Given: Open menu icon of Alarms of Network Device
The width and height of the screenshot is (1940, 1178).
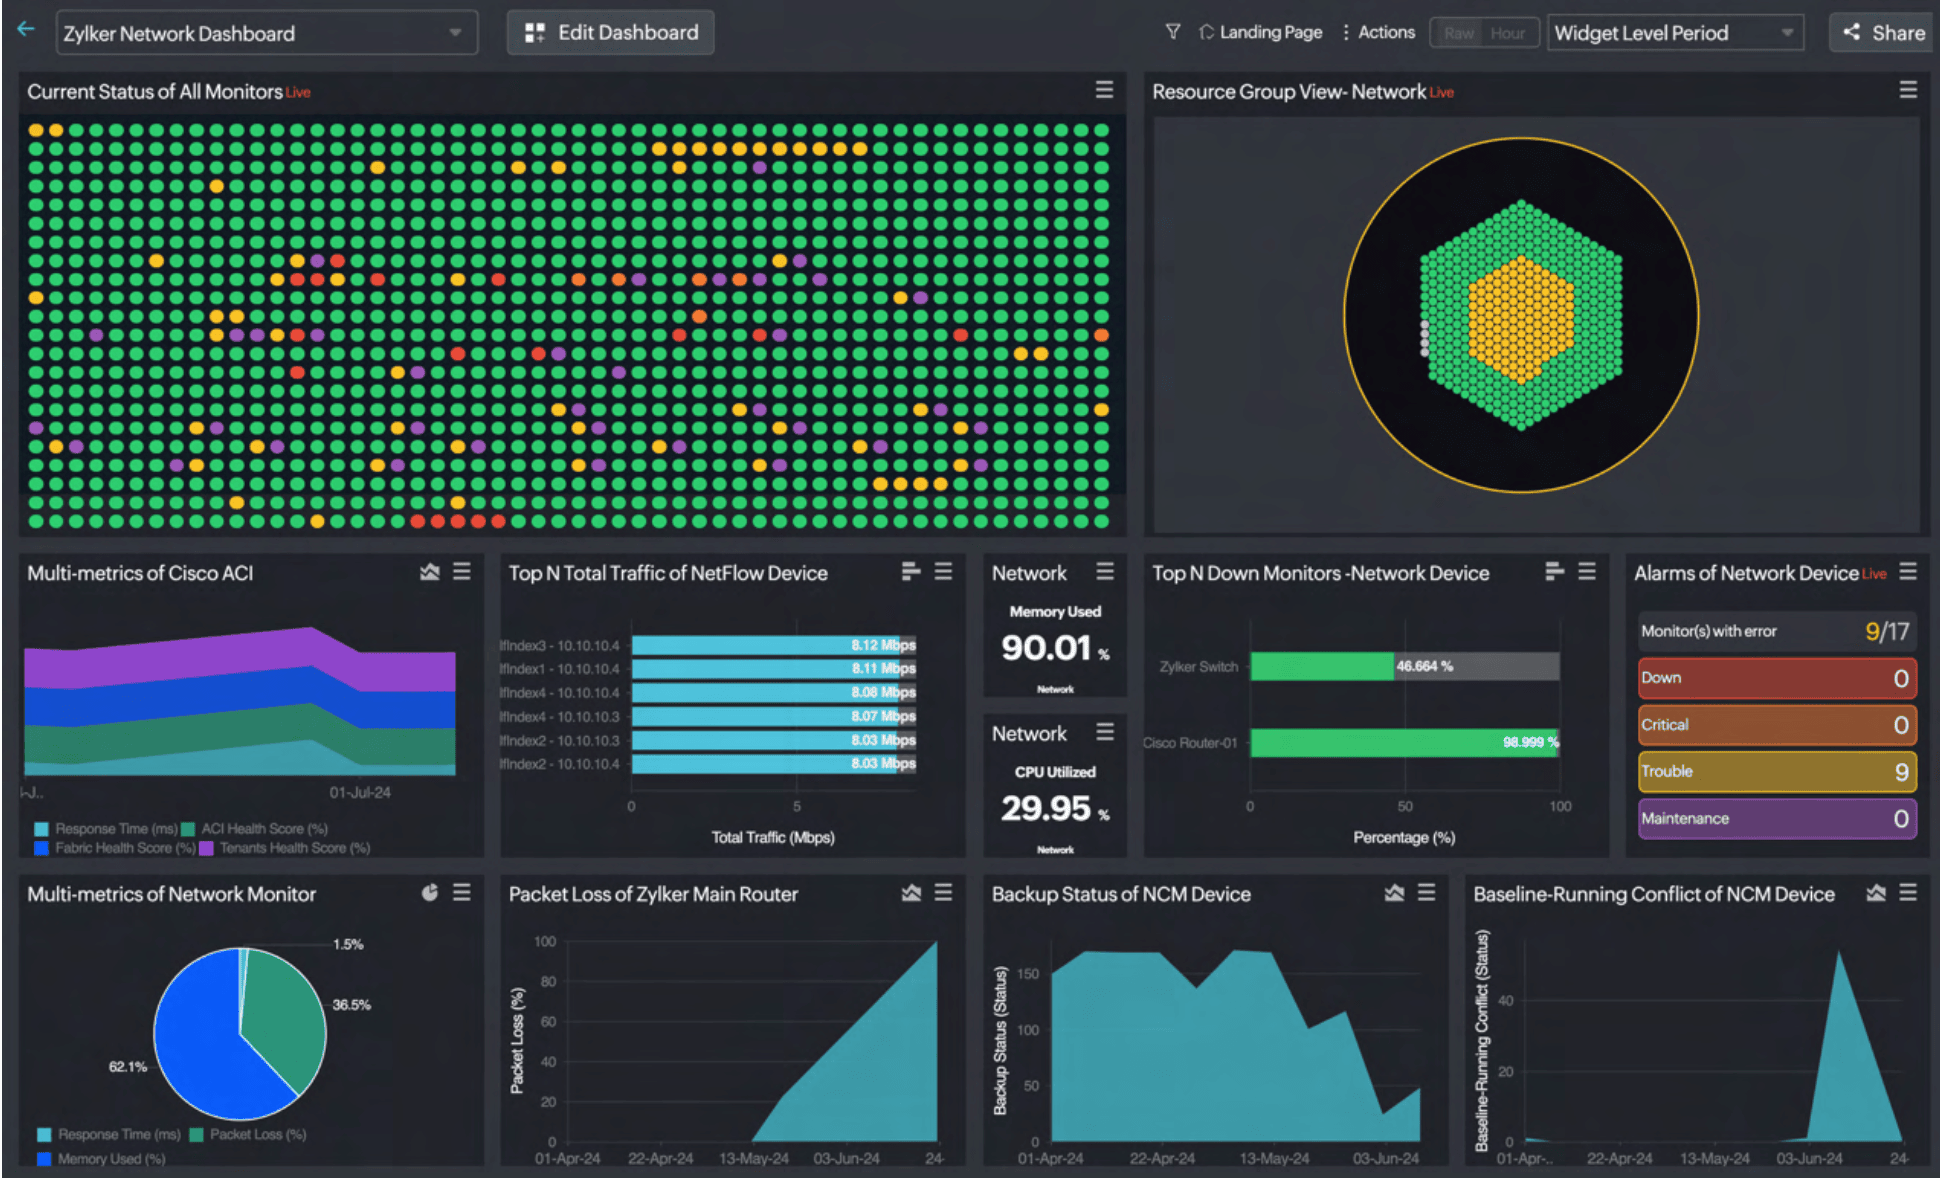Looking at the screenshot, I should tap(1908, 572).
